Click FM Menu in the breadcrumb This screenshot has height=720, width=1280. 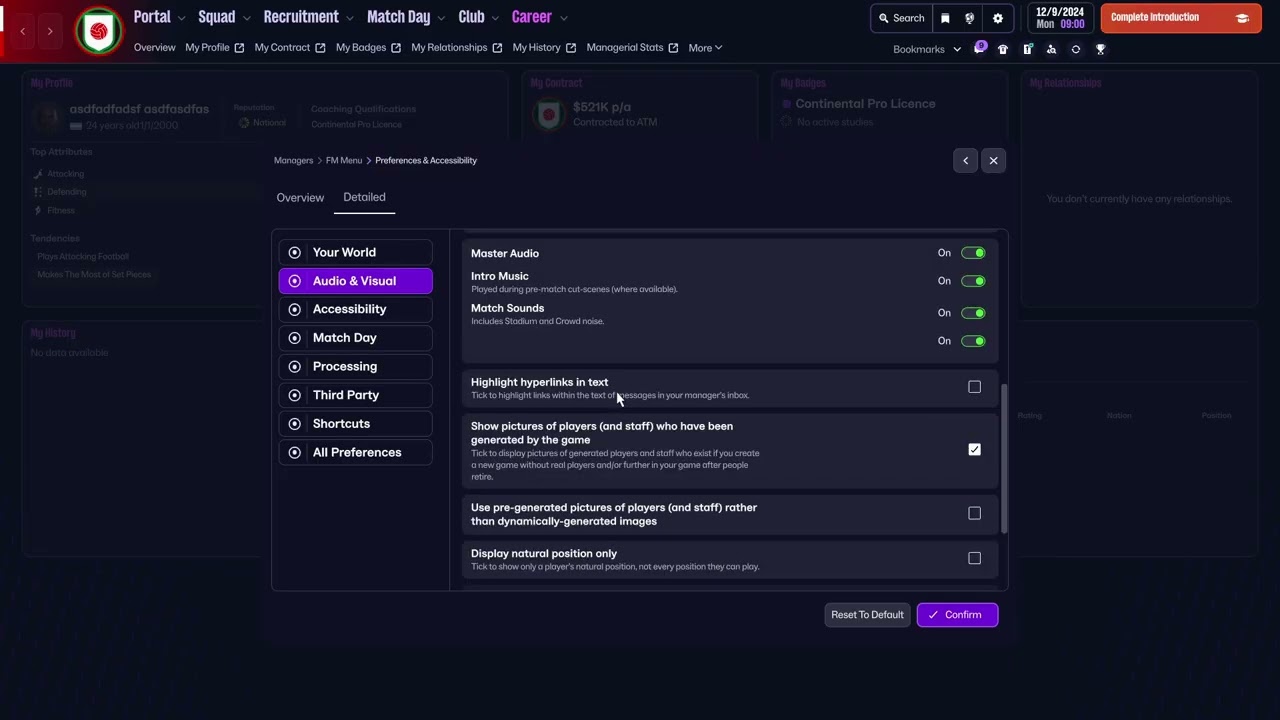[x=344, y=160]
